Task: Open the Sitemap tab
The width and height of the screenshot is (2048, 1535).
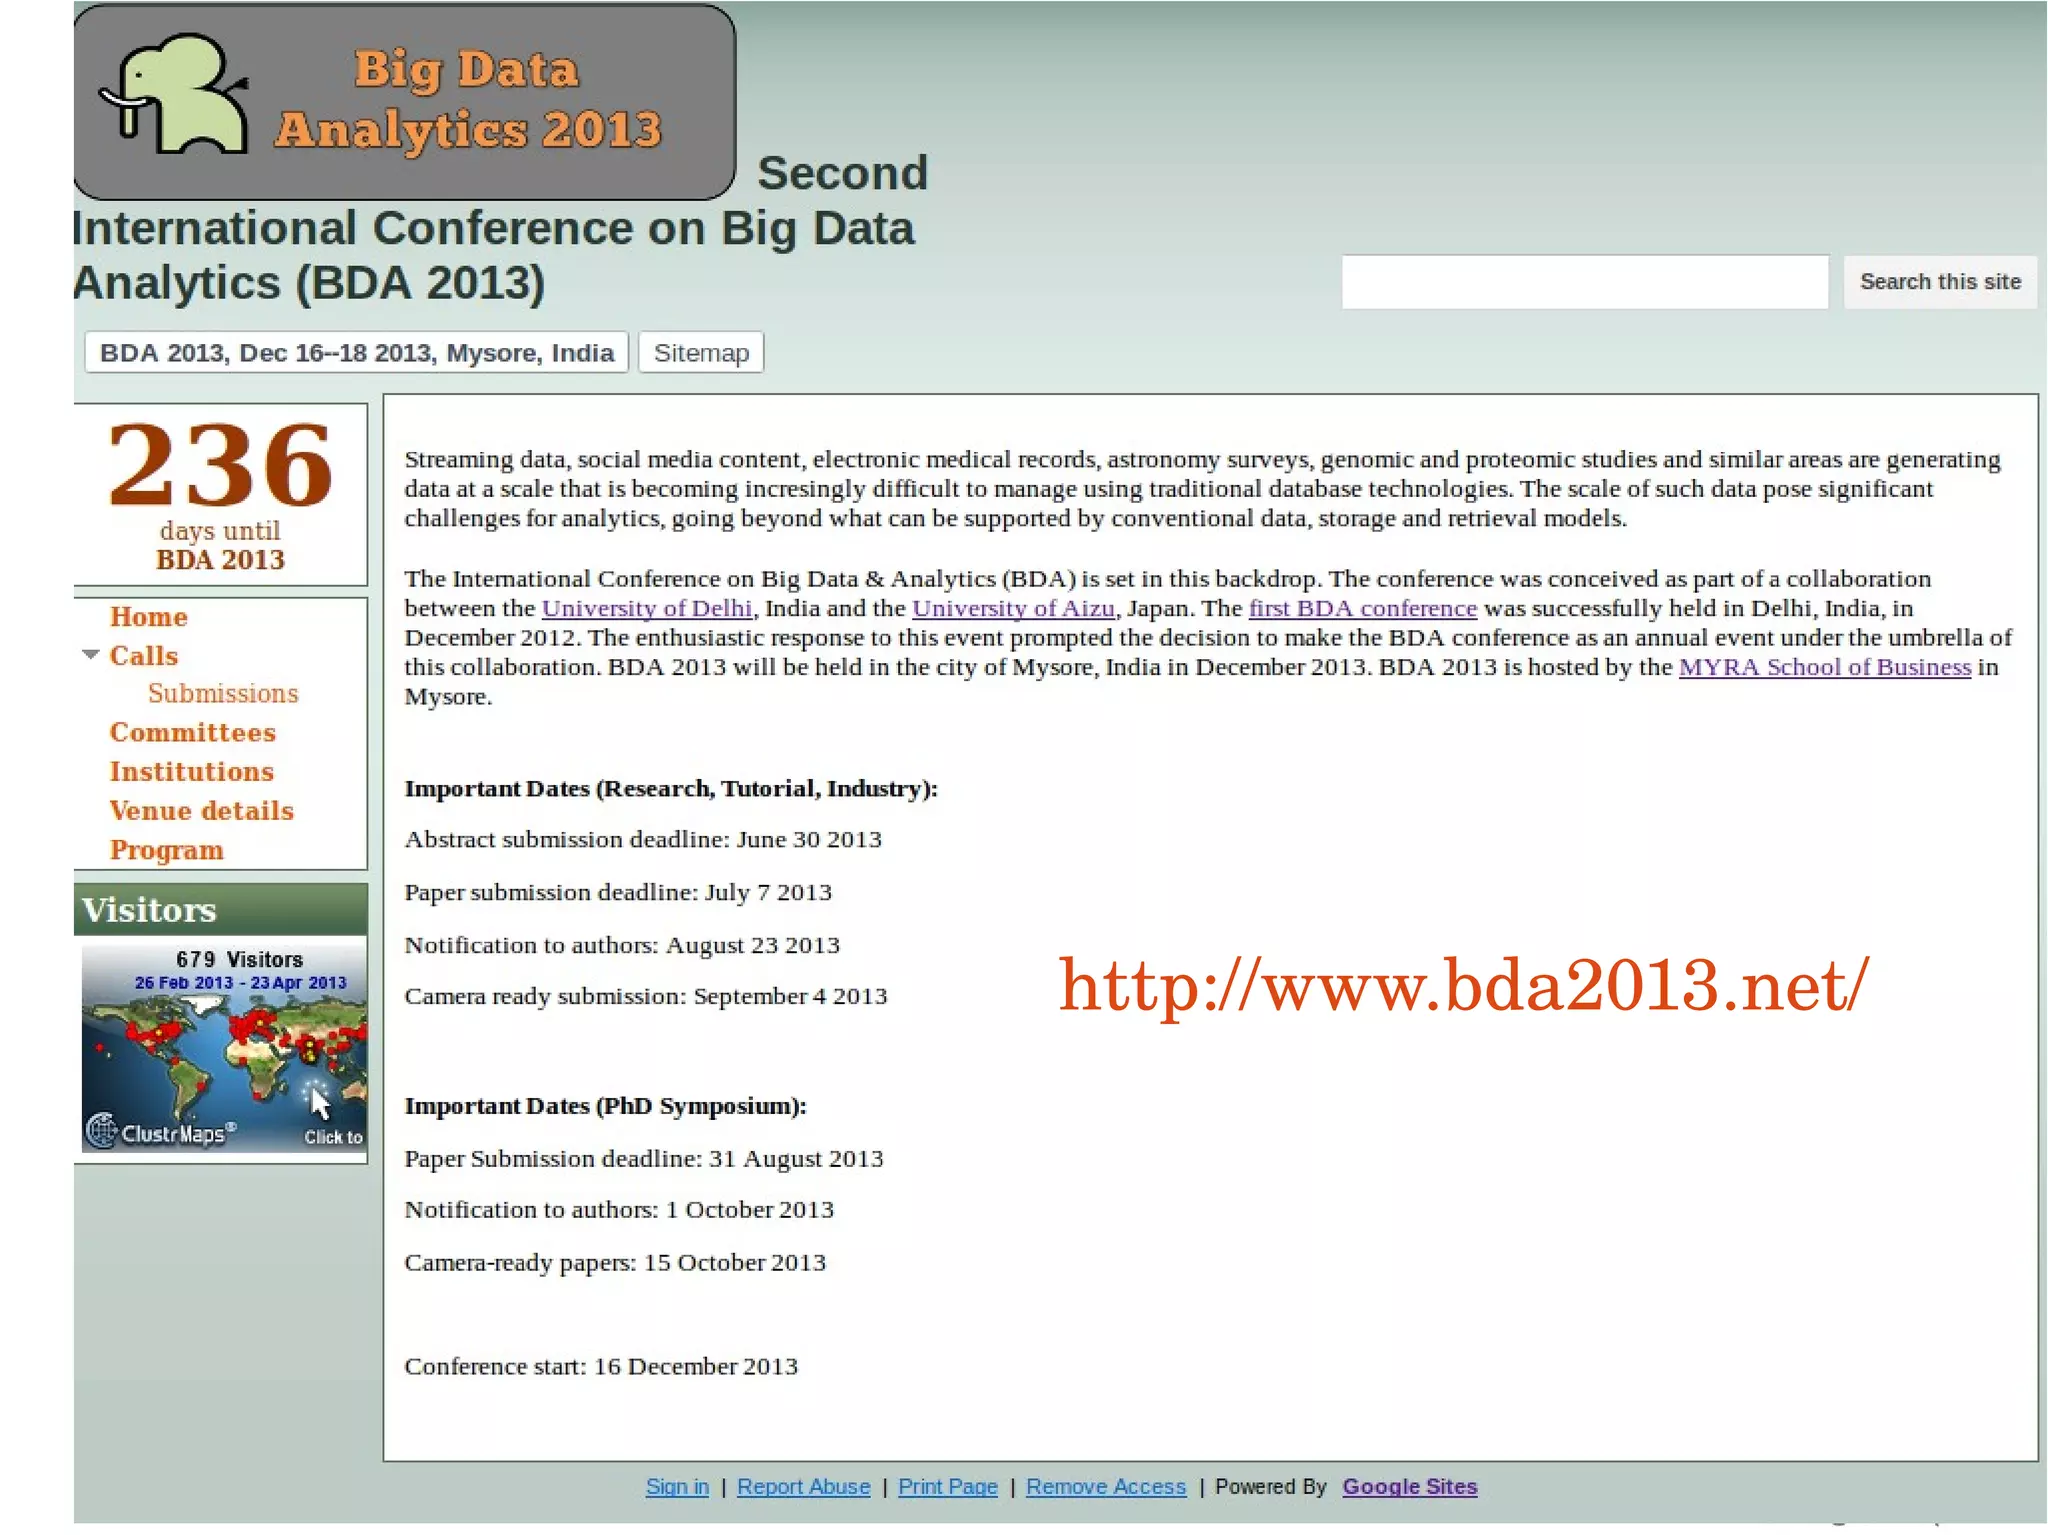Action: pyautogui.click(x=701, y=353)
